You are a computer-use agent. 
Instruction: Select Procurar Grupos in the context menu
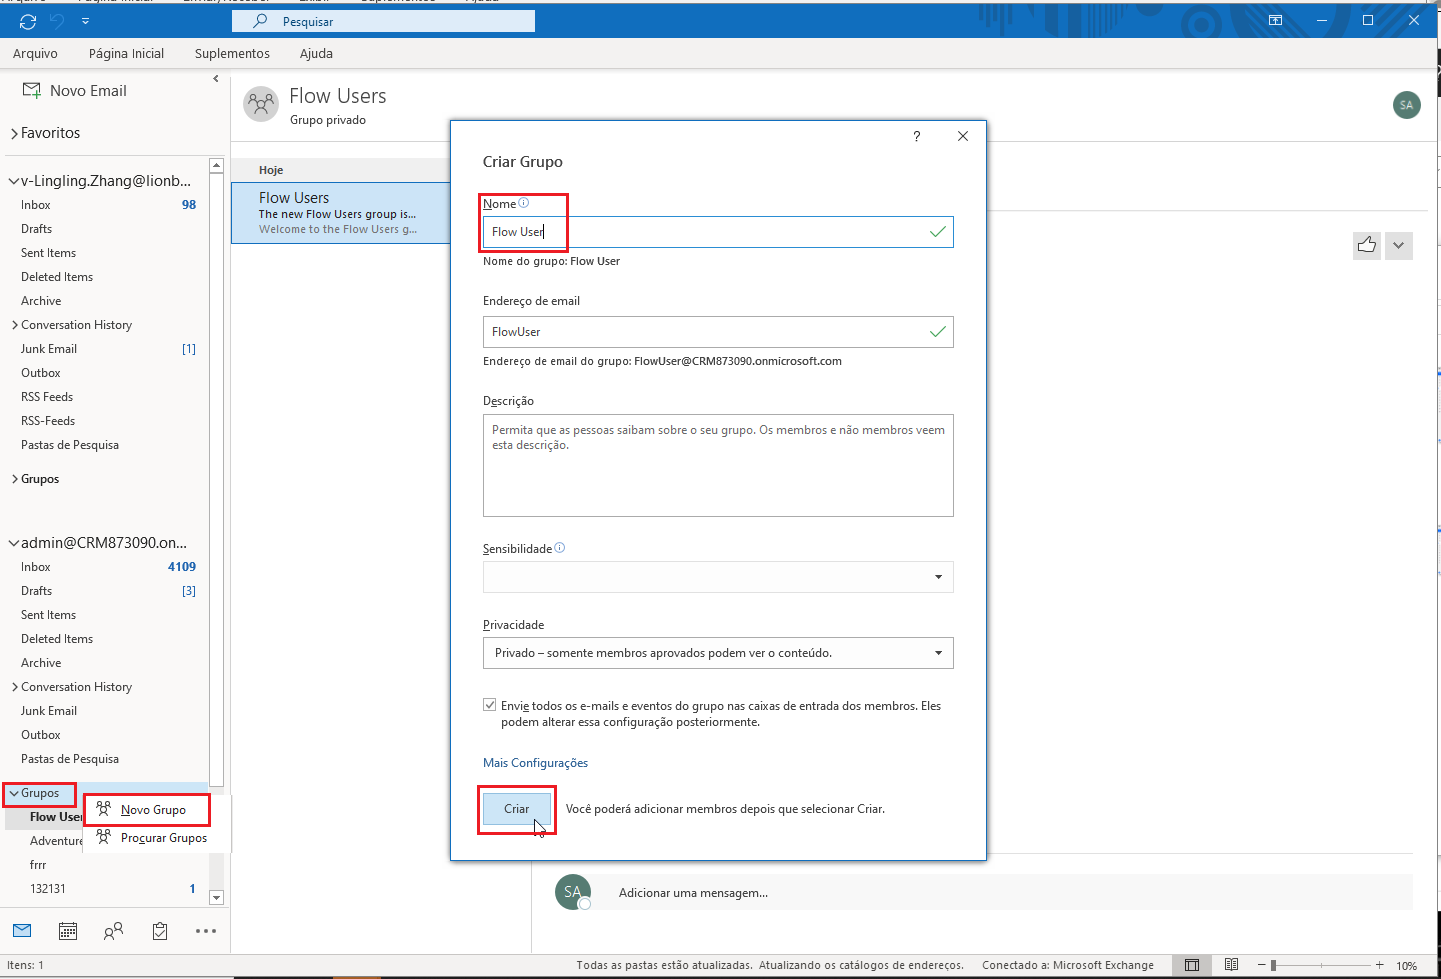[x=158, y=838]
